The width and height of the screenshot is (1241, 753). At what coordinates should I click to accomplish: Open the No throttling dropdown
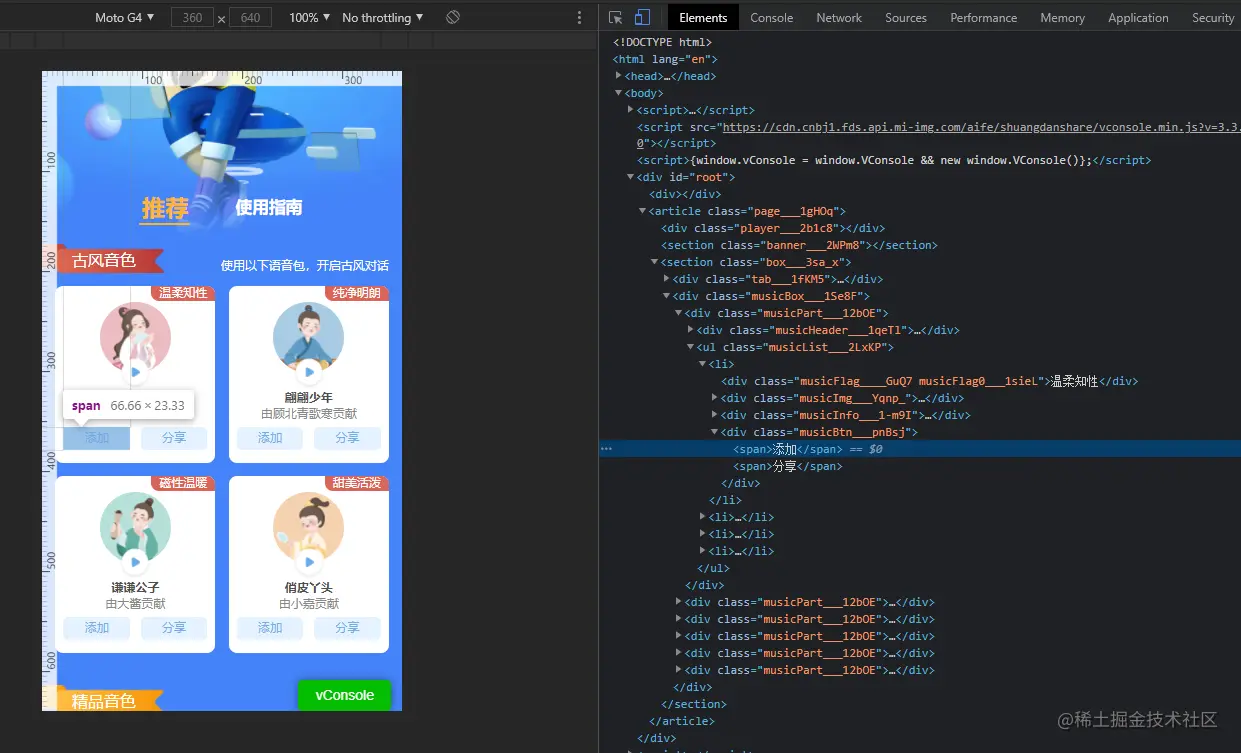point(382,17)
